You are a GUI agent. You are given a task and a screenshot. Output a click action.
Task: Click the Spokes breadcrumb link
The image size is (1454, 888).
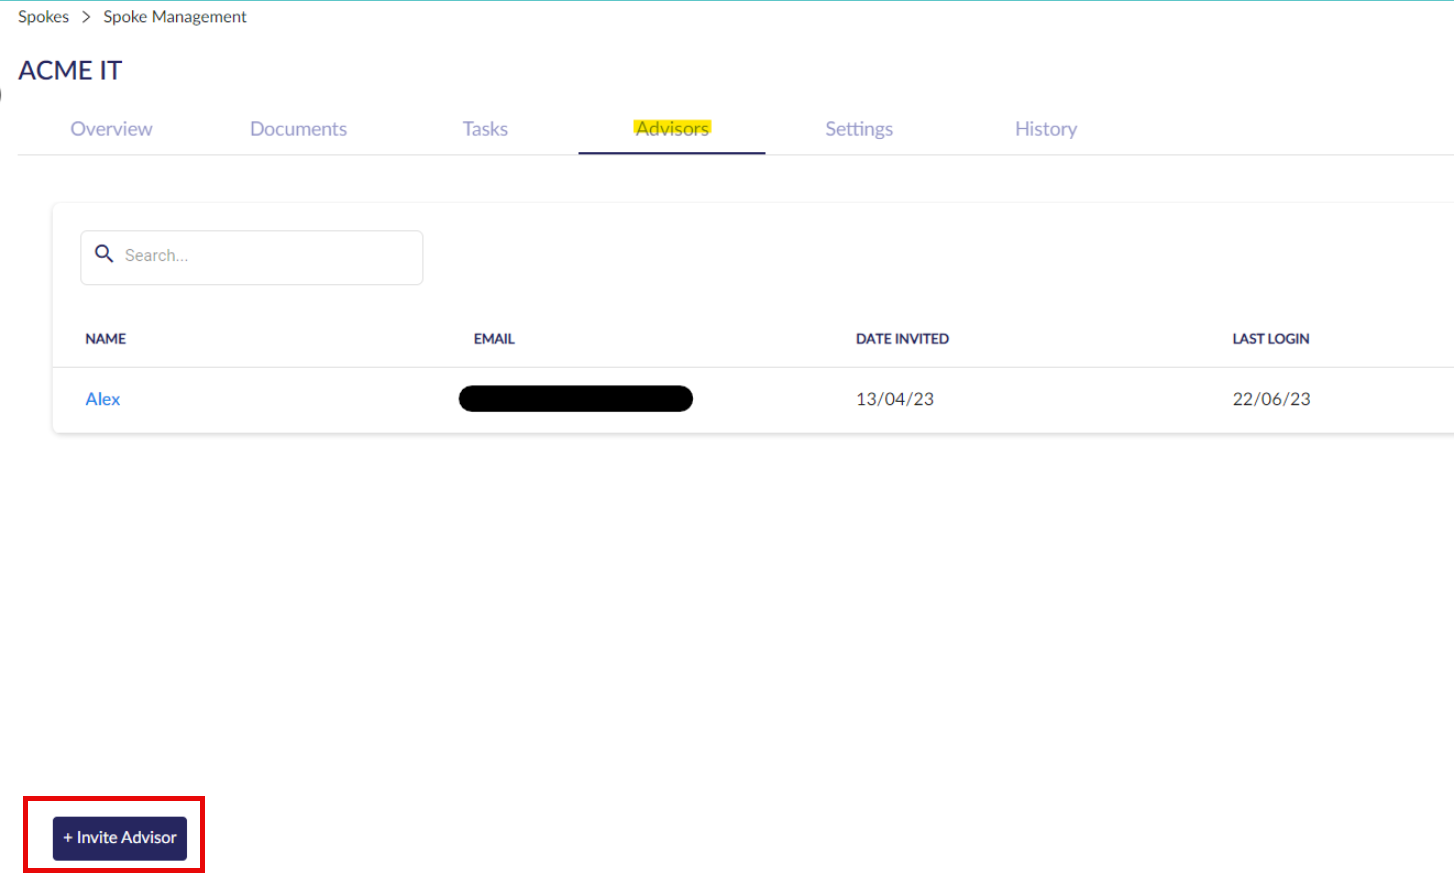(44, 17)
